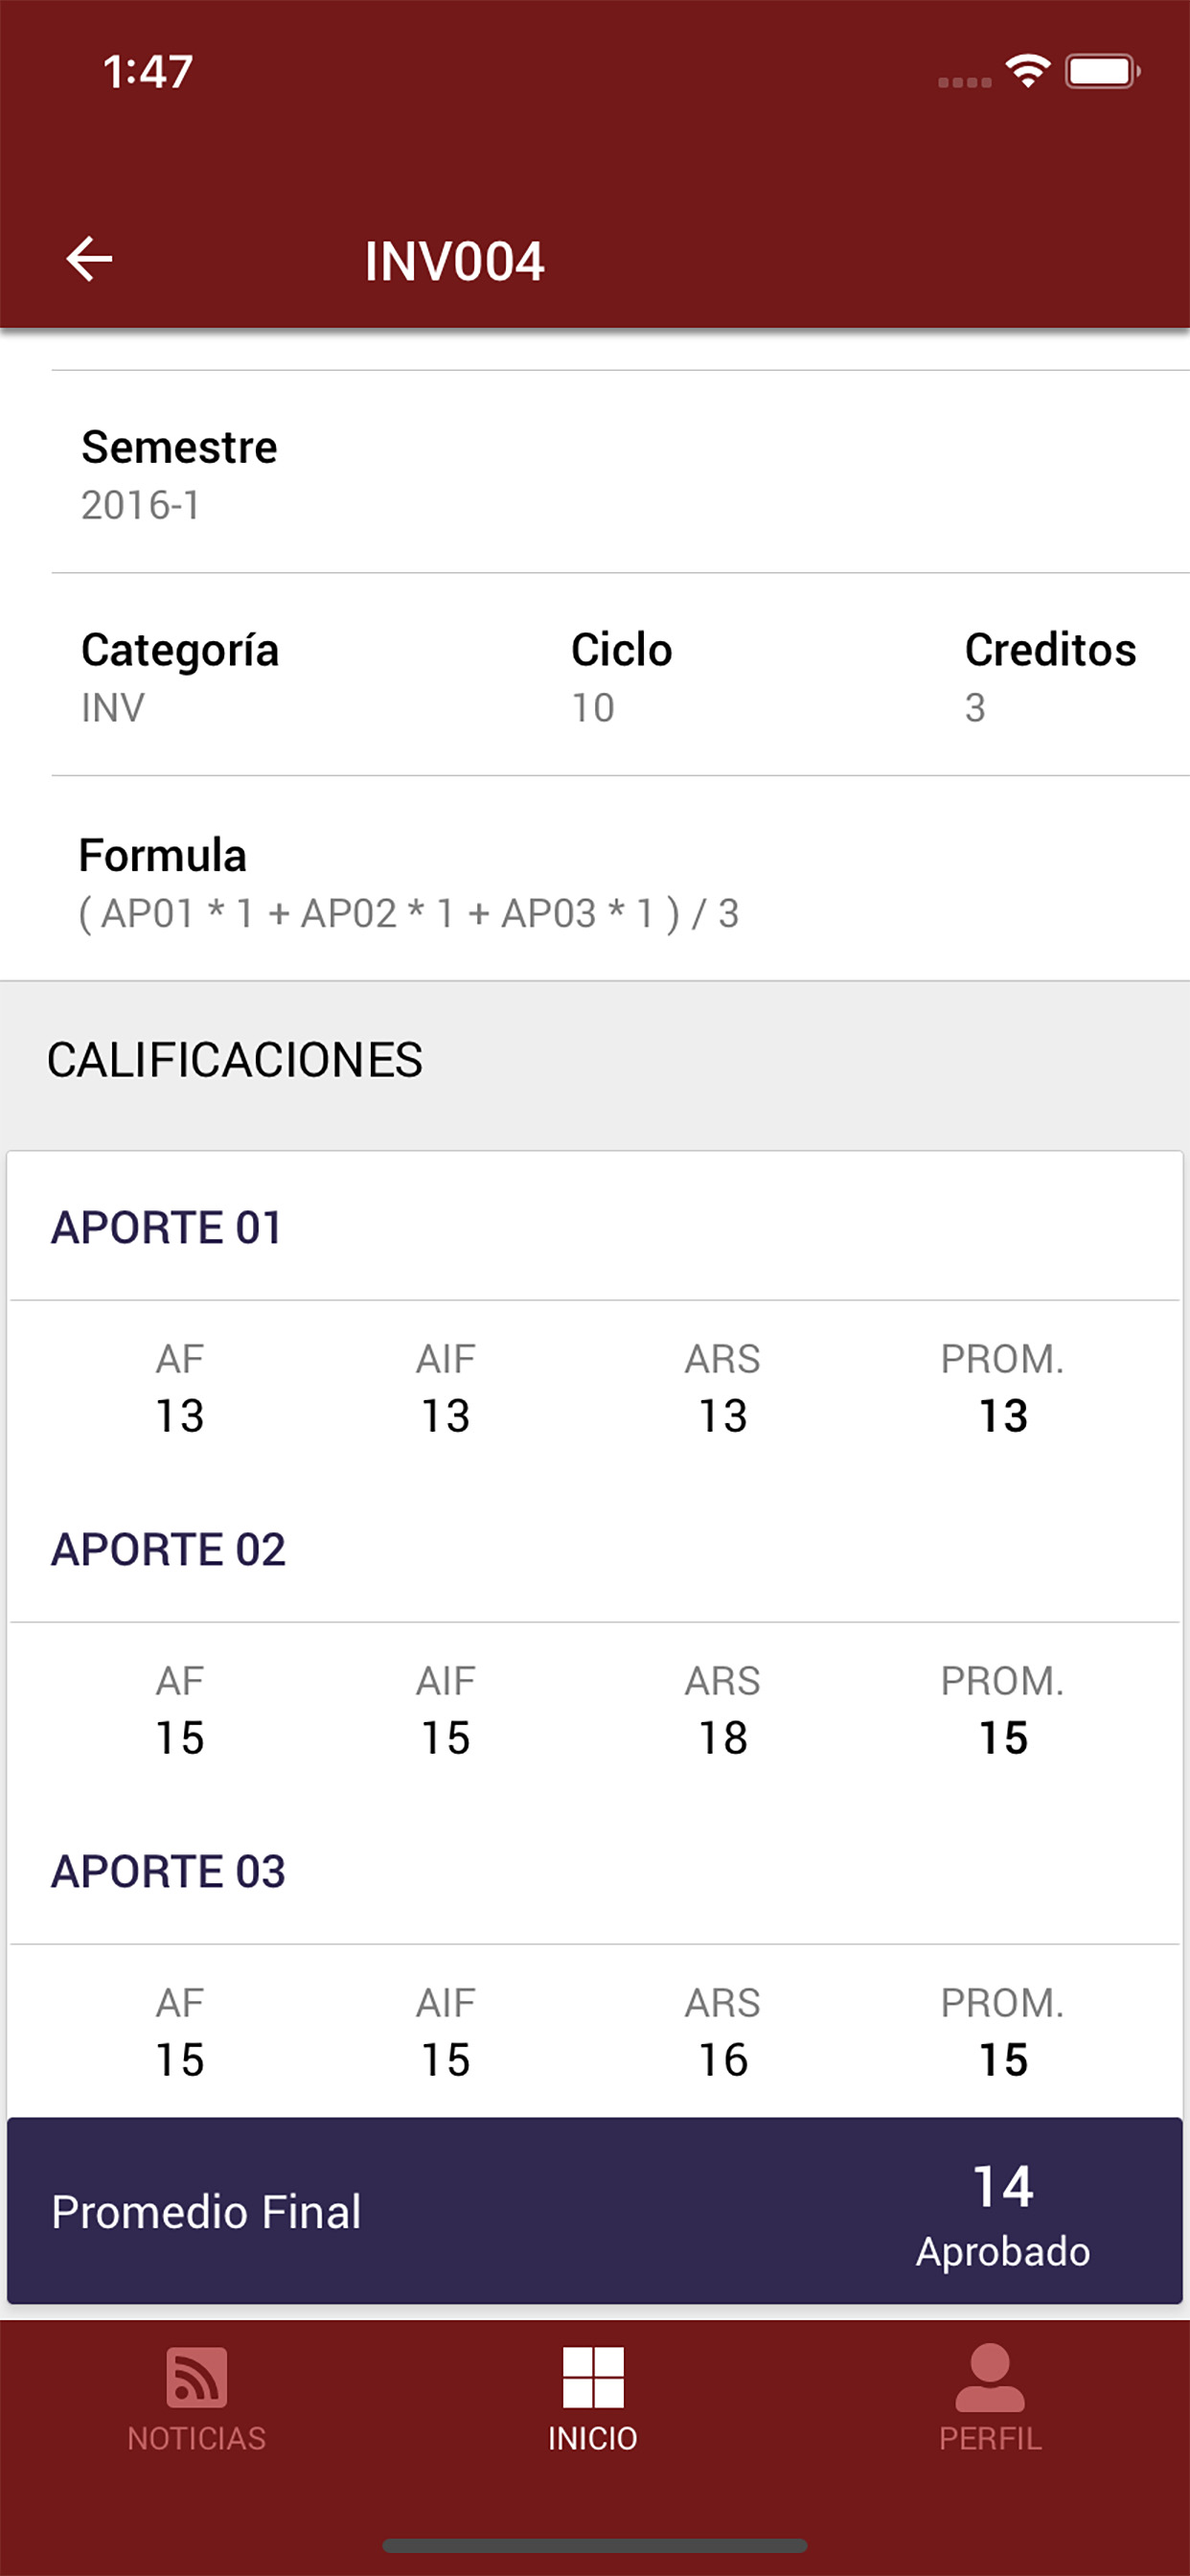Open the Perfil person icon

click(x=990, y=2377)
